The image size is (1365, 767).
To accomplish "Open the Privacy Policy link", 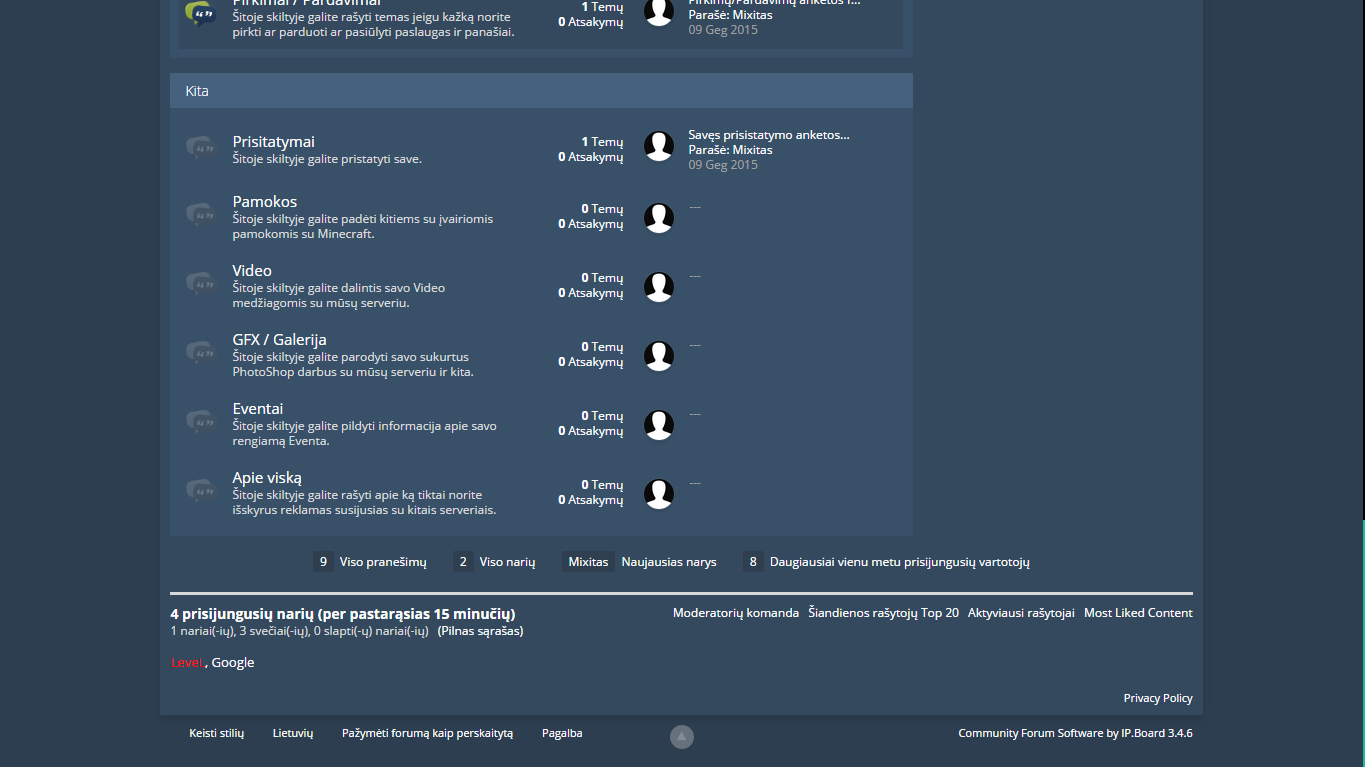I will (x=1158, y=698).
